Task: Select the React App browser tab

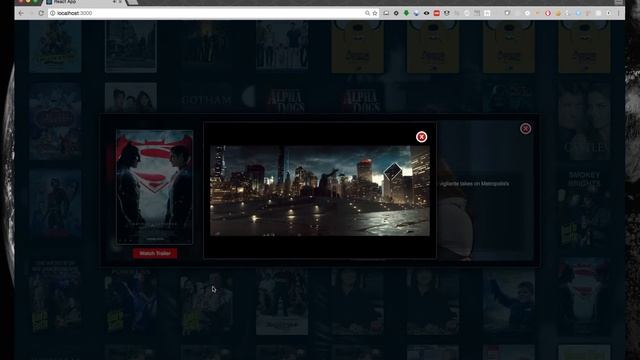Action: click(x=84, y=2)
